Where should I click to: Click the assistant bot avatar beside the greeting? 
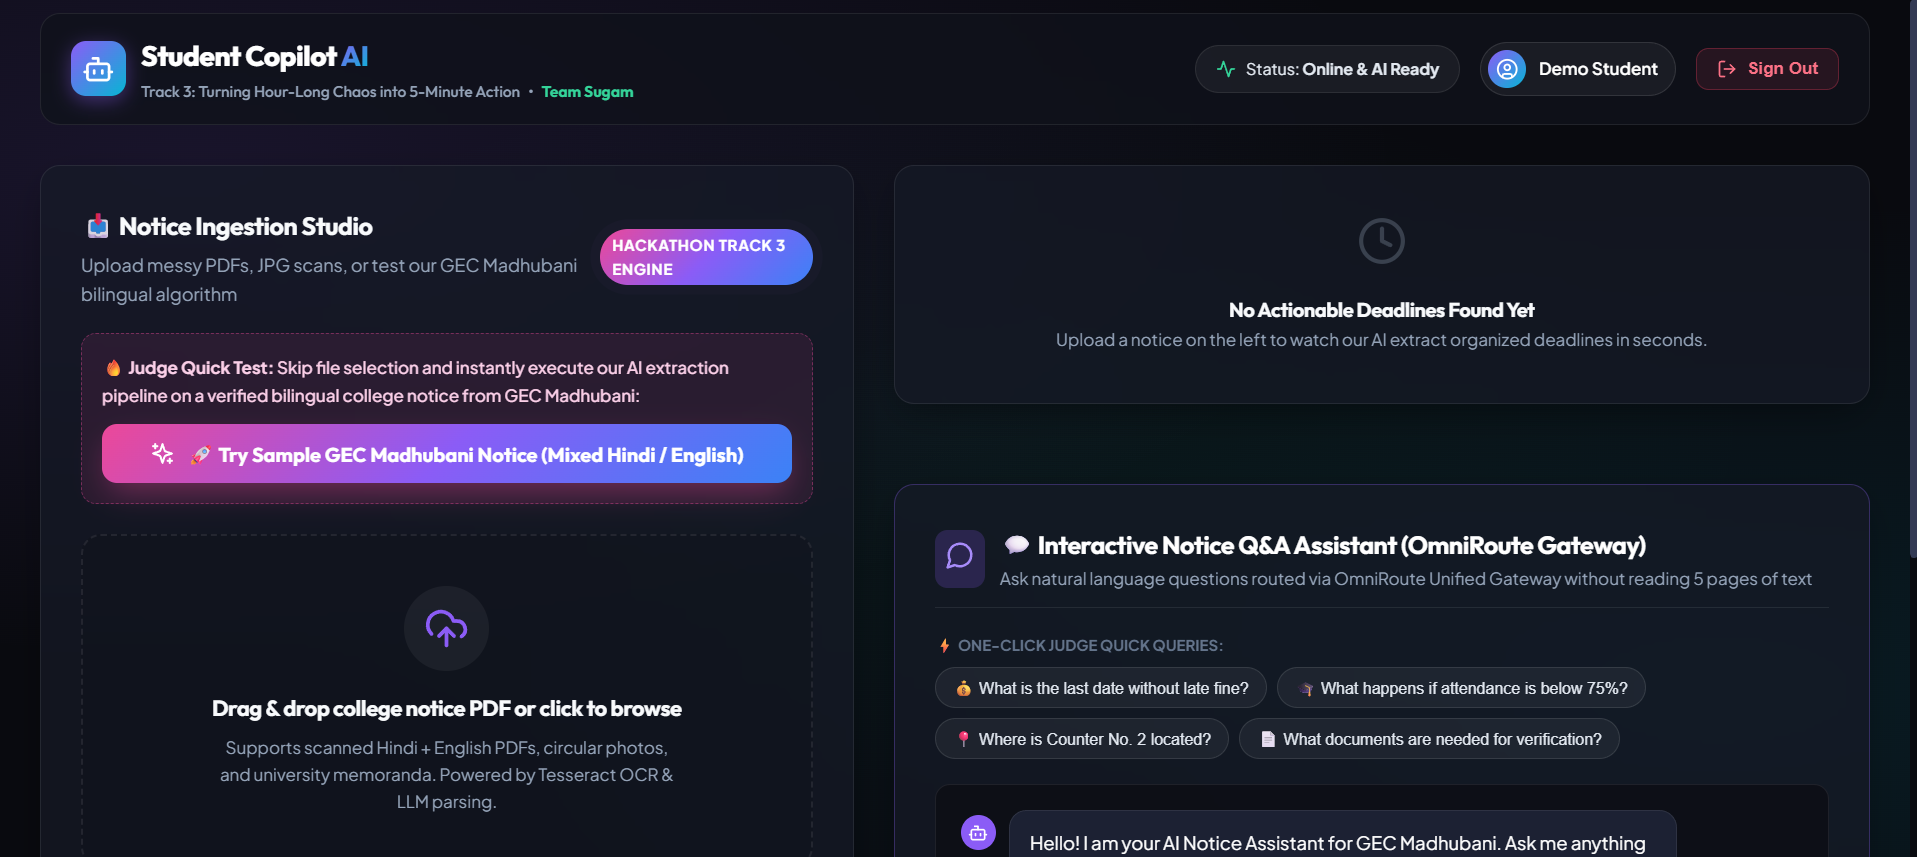tap(978, 832)
